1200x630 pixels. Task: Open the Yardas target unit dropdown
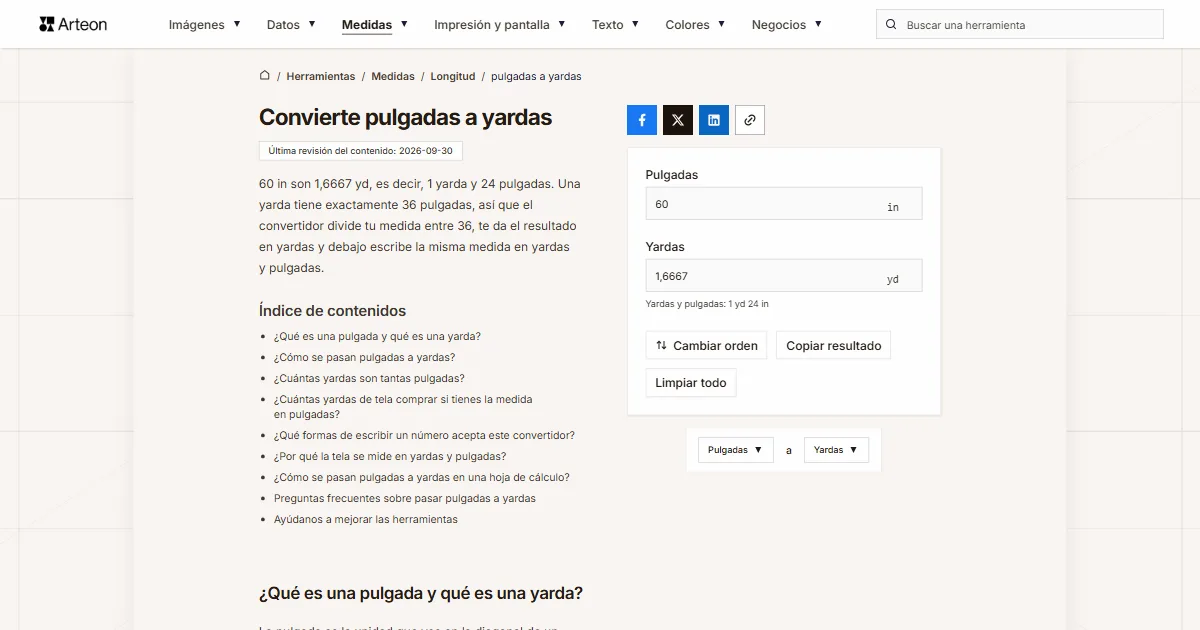836,450
